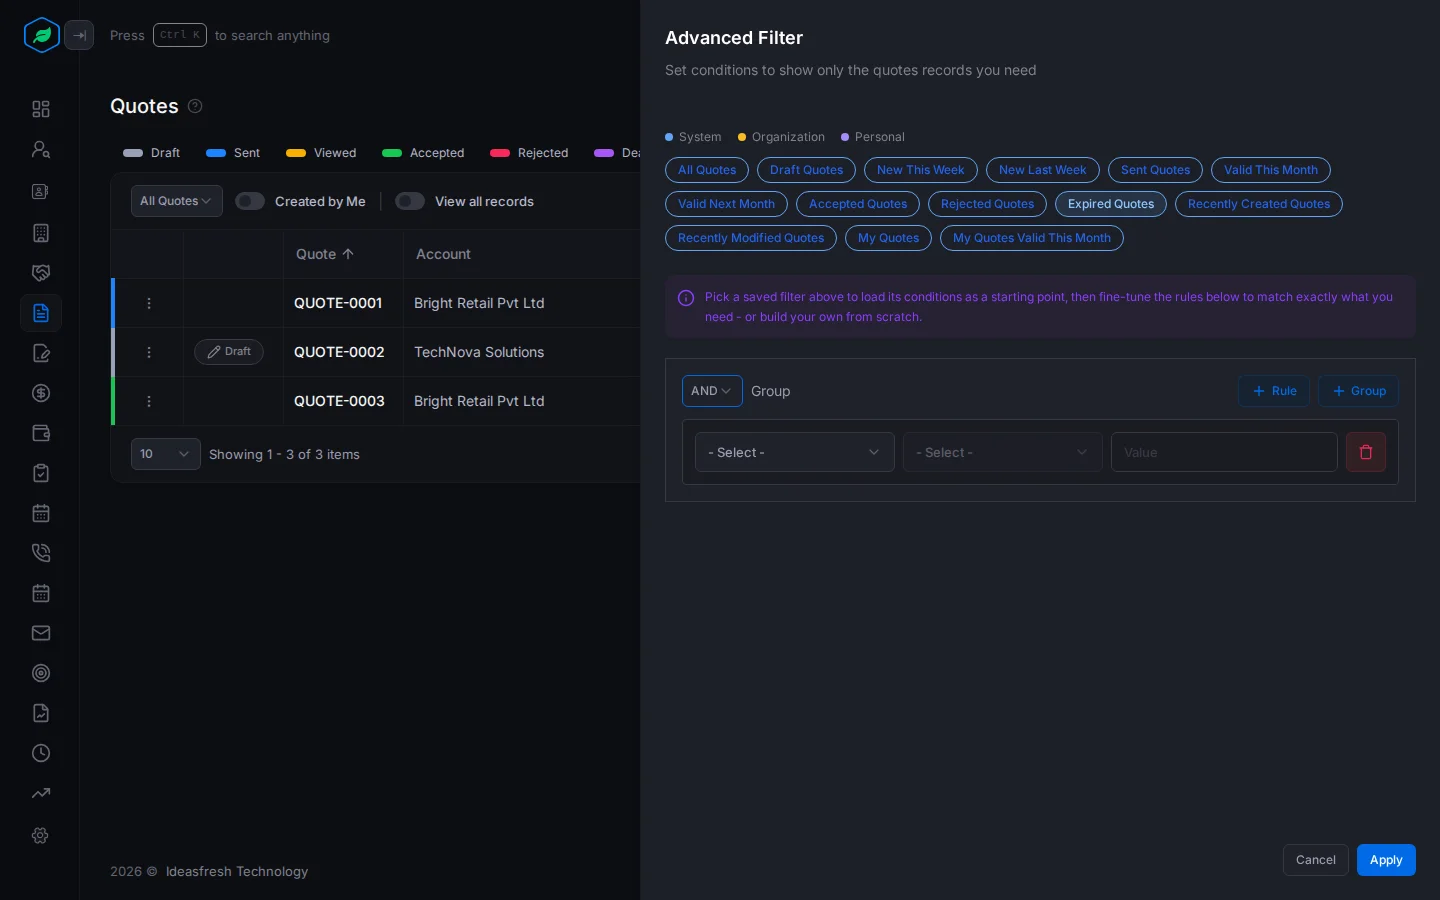Delete the filter rule with trash icon
Image resolution: width=1440 pixels, height=900 pixels.
1366,452
